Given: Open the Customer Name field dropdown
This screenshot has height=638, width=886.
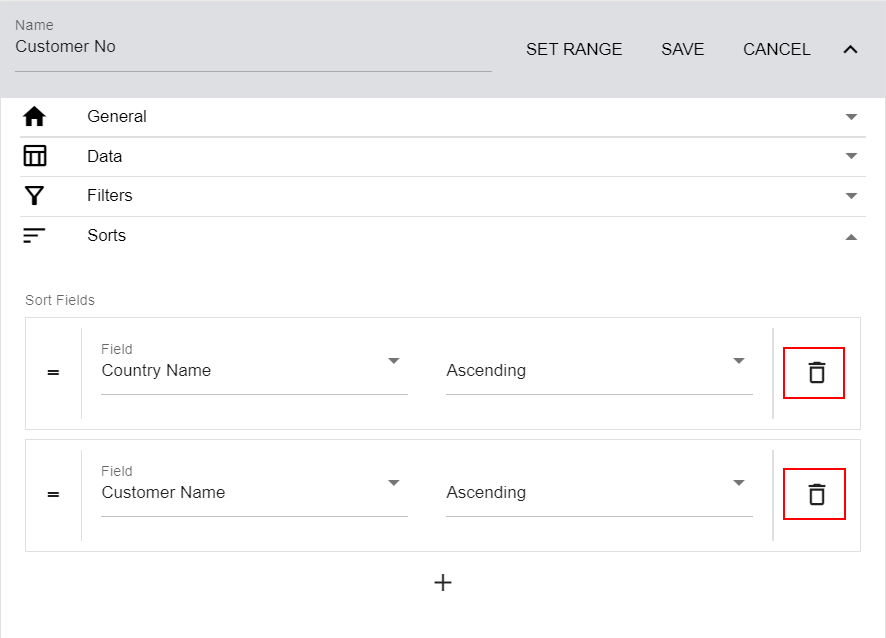Looking at the screenshot, I should tap(394, 483).
